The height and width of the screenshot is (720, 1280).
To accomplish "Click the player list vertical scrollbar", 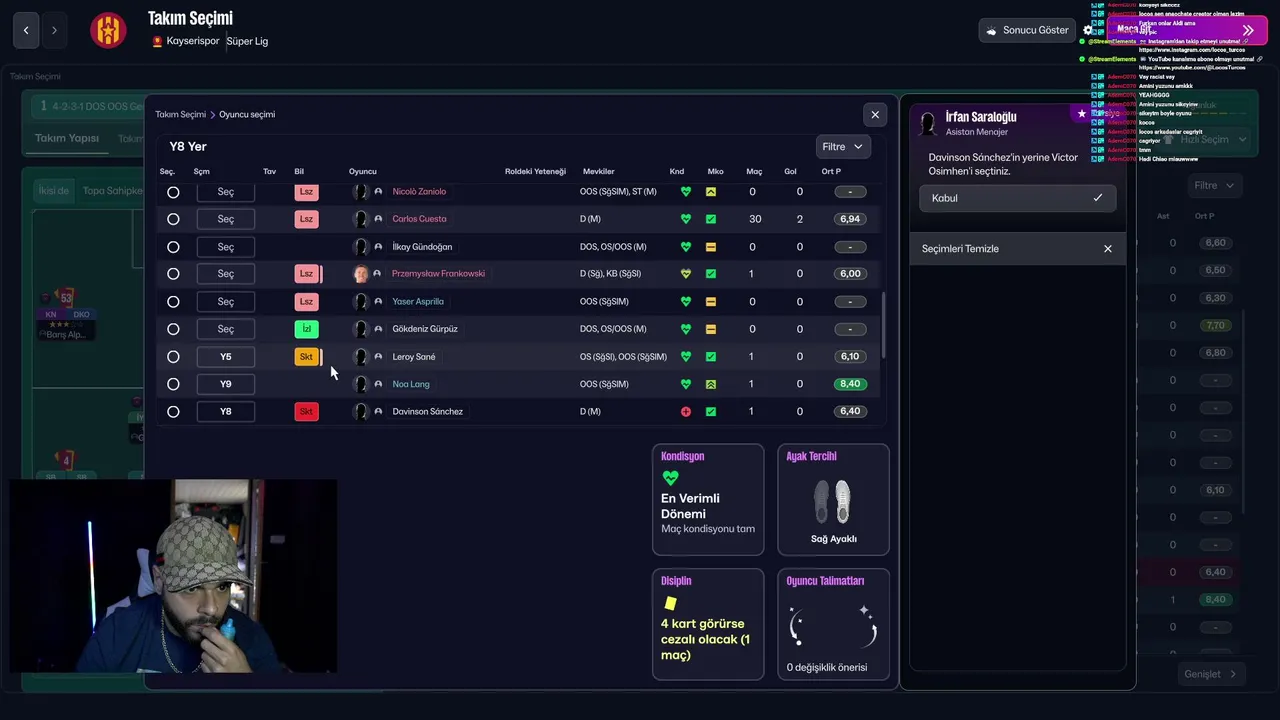I will click(882, 325).
